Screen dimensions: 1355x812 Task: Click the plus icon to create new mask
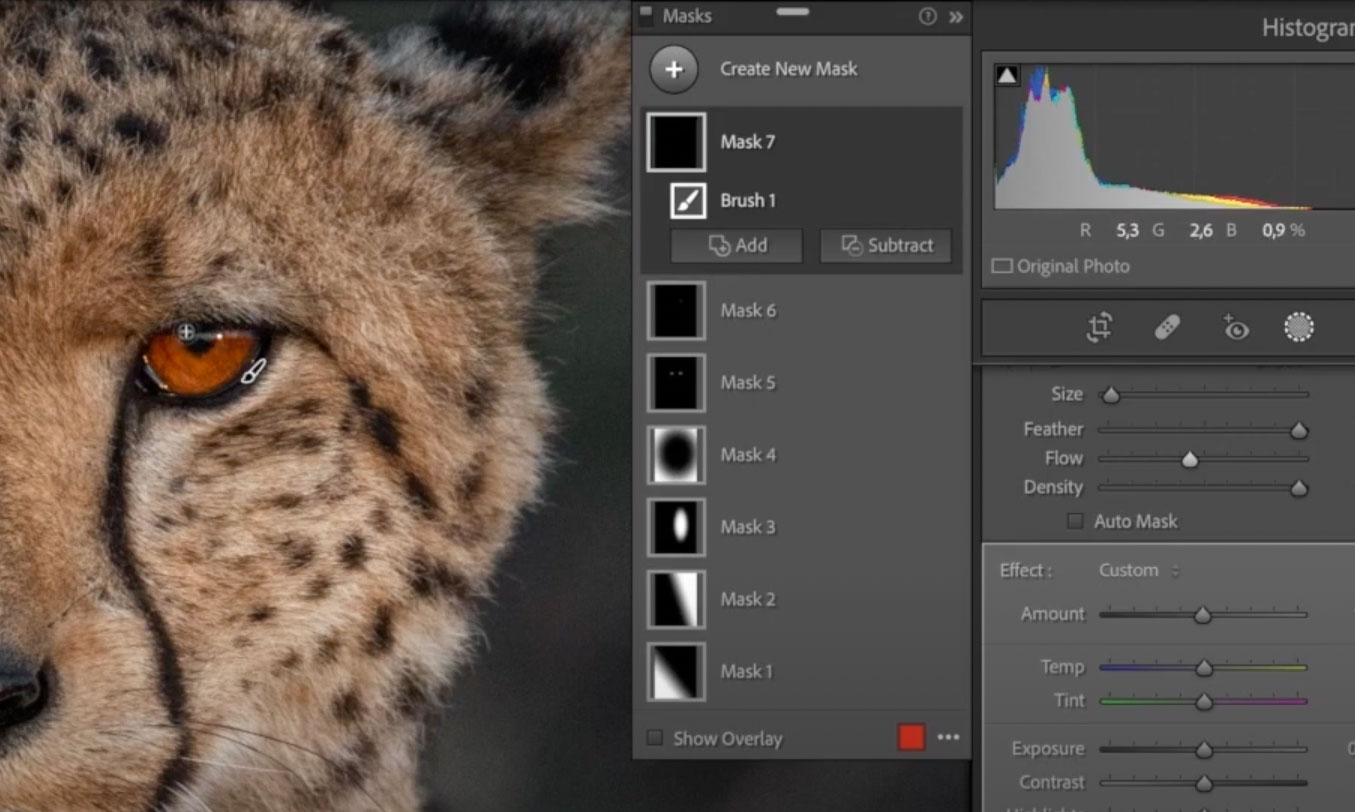[674, 70]
